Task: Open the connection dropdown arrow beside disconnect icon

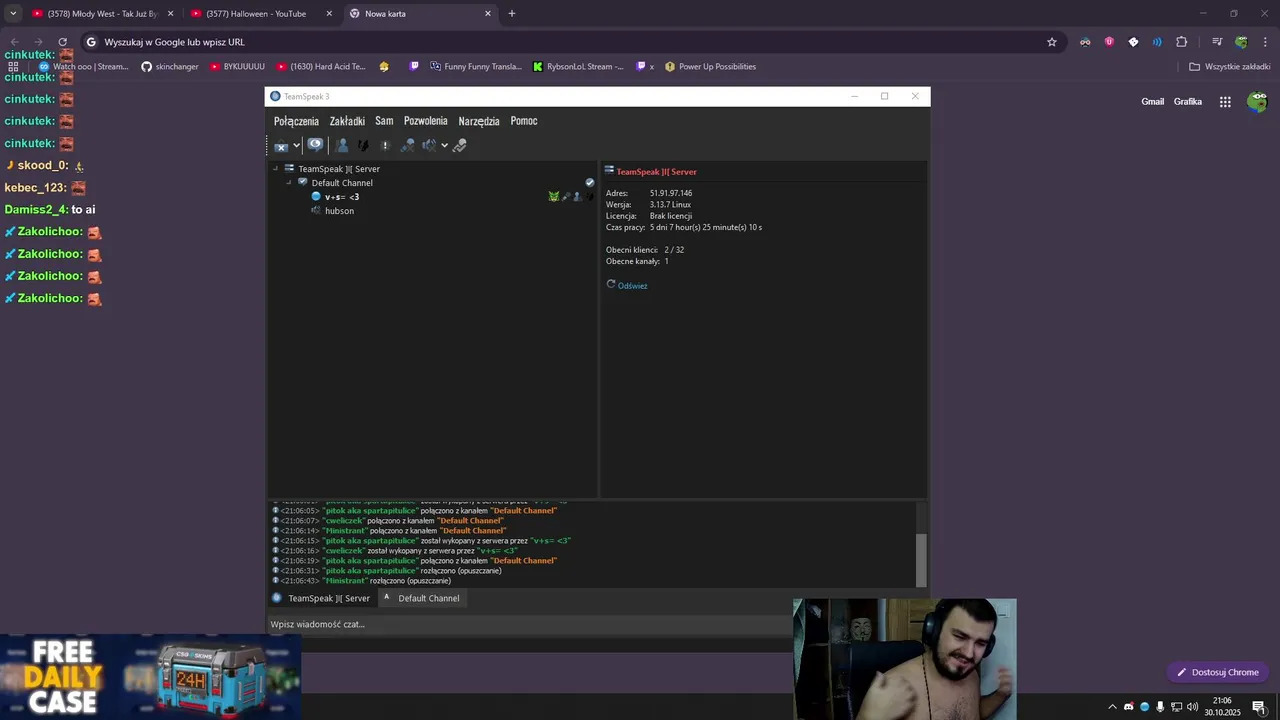Action: pos(296,146)
